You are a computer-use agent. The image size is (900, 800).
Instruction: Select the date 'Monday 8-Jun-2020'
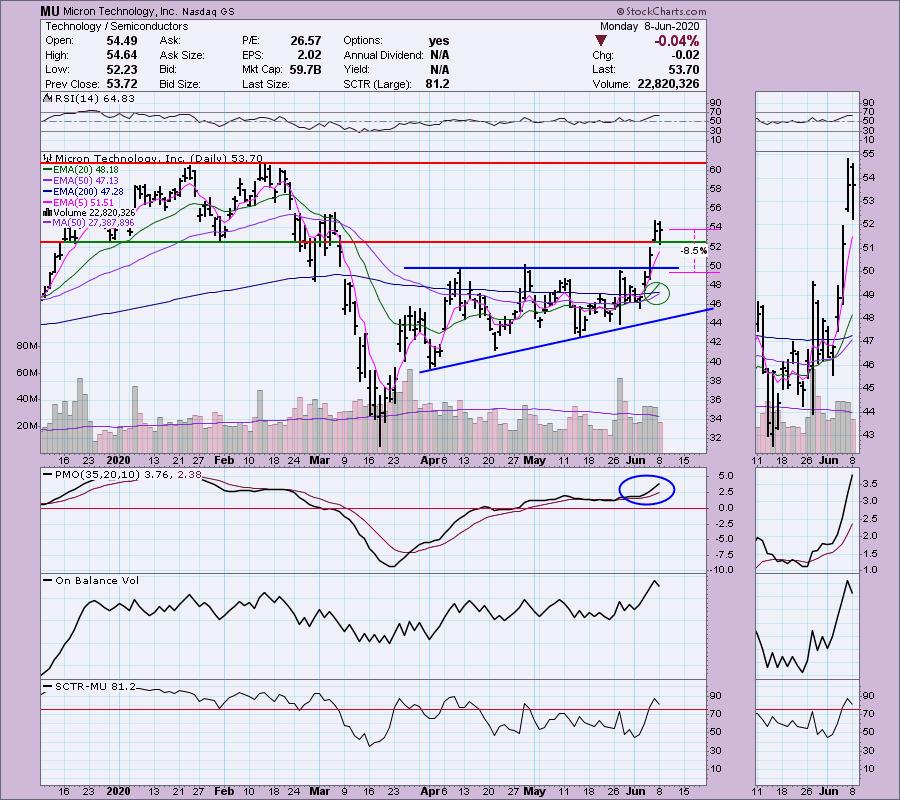tap(649, 26)
